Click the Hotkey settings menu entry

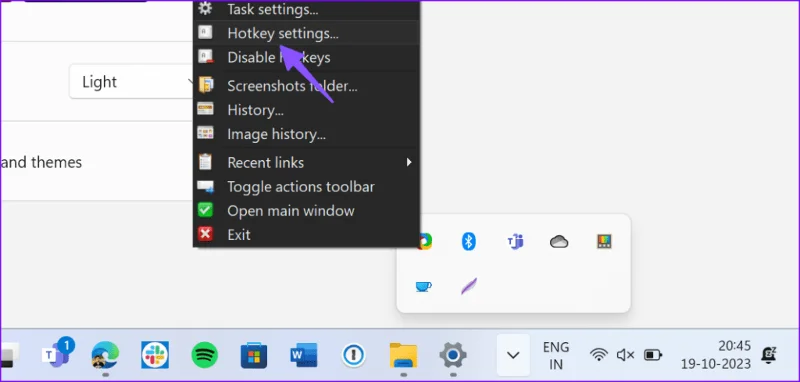tap(307, 34)
